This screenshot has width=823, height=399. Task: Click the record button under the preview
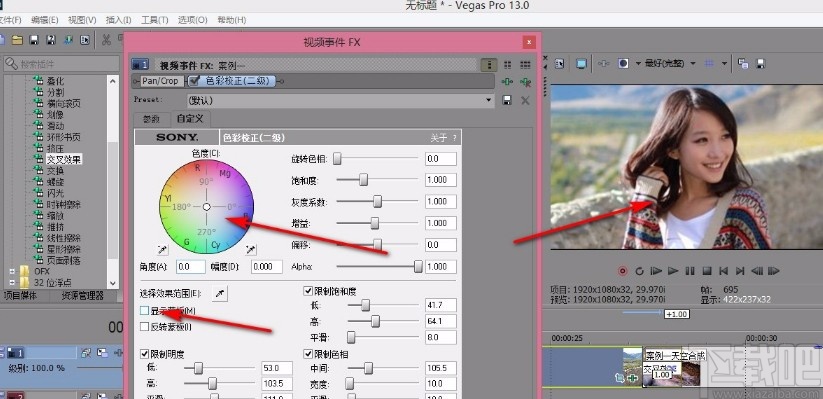pos(622,271)
